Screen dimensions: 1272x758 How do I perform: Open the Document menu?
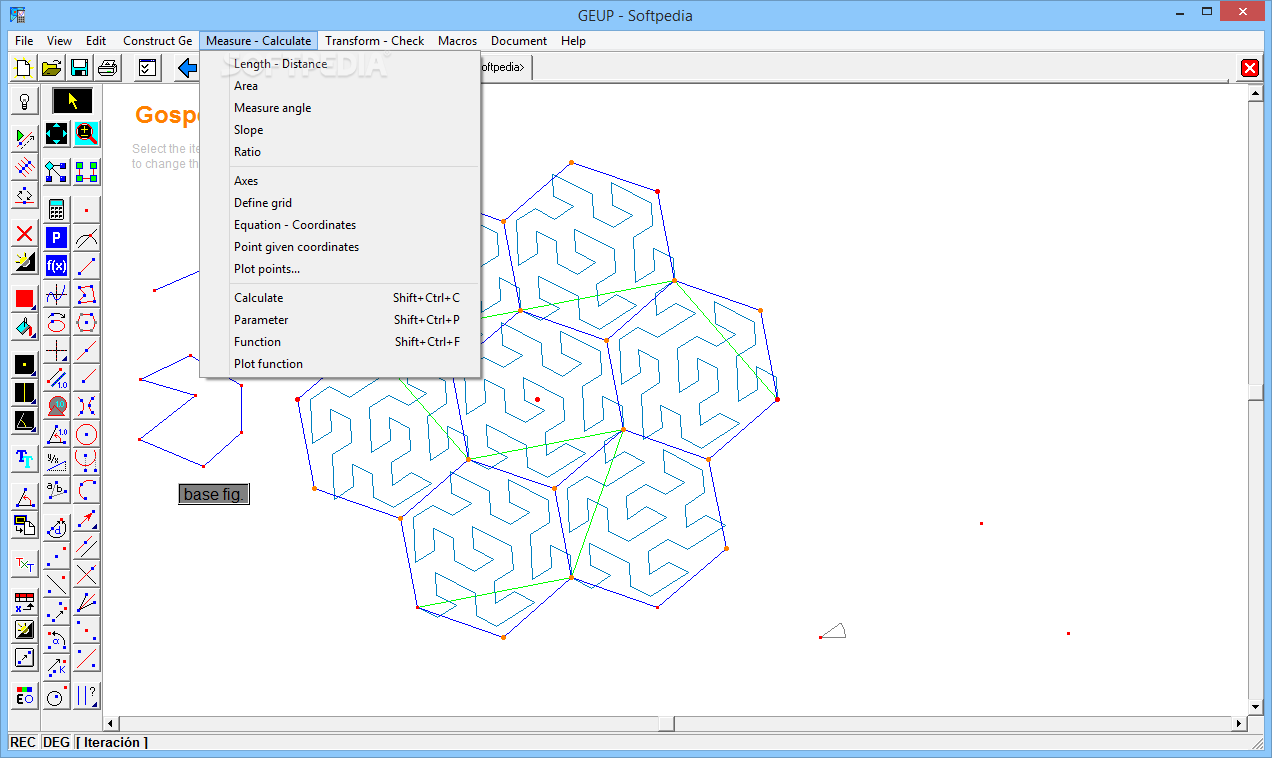click(519, 41)
